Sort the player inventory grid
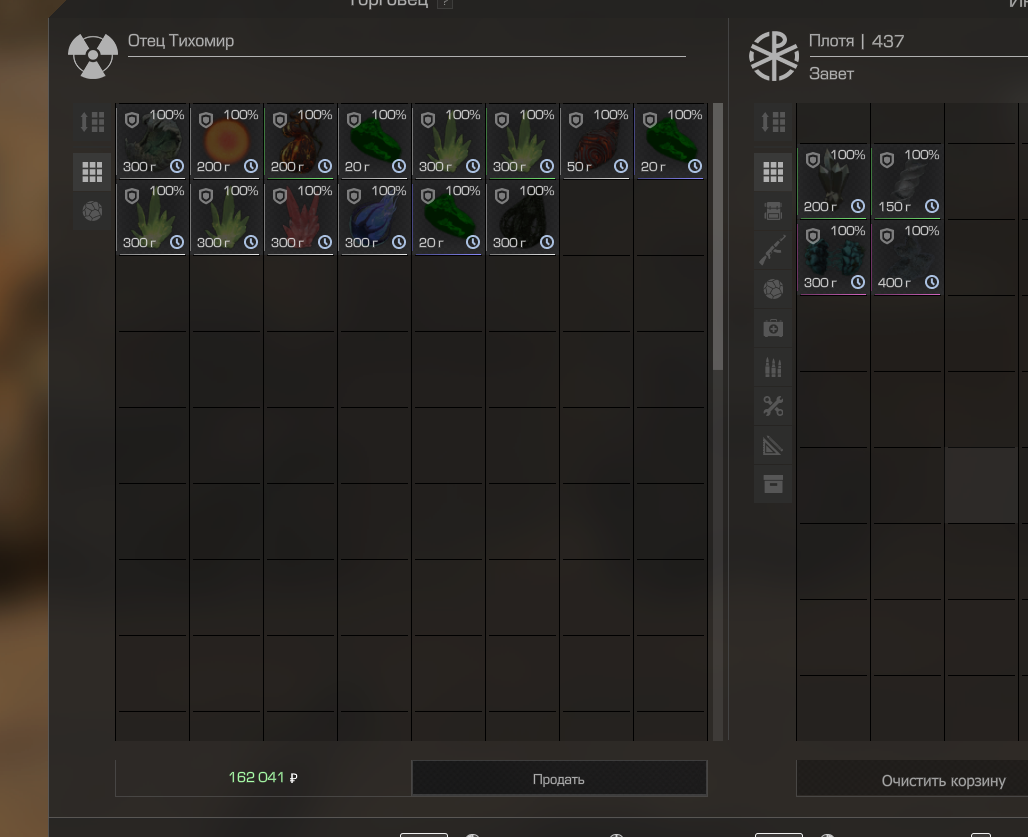Viewport: 1028px width, 837px height. pos(773,122)
